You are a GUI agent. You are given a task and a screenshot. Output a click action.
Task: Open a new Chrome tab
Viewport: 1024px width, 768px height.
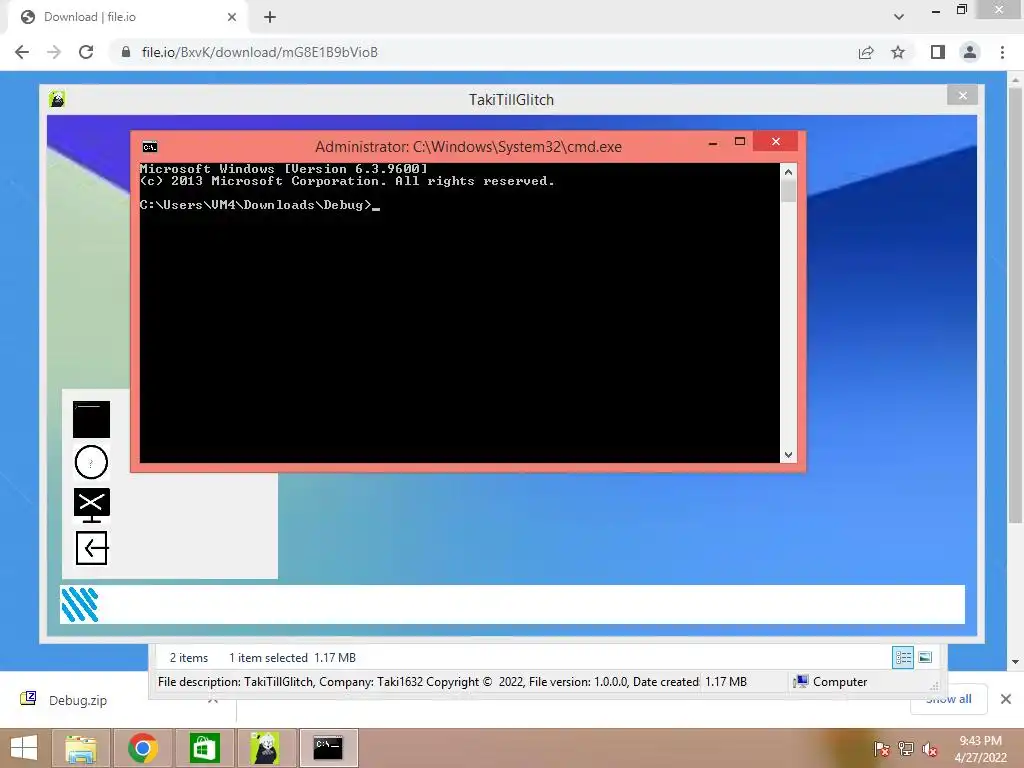coord(270,17)
